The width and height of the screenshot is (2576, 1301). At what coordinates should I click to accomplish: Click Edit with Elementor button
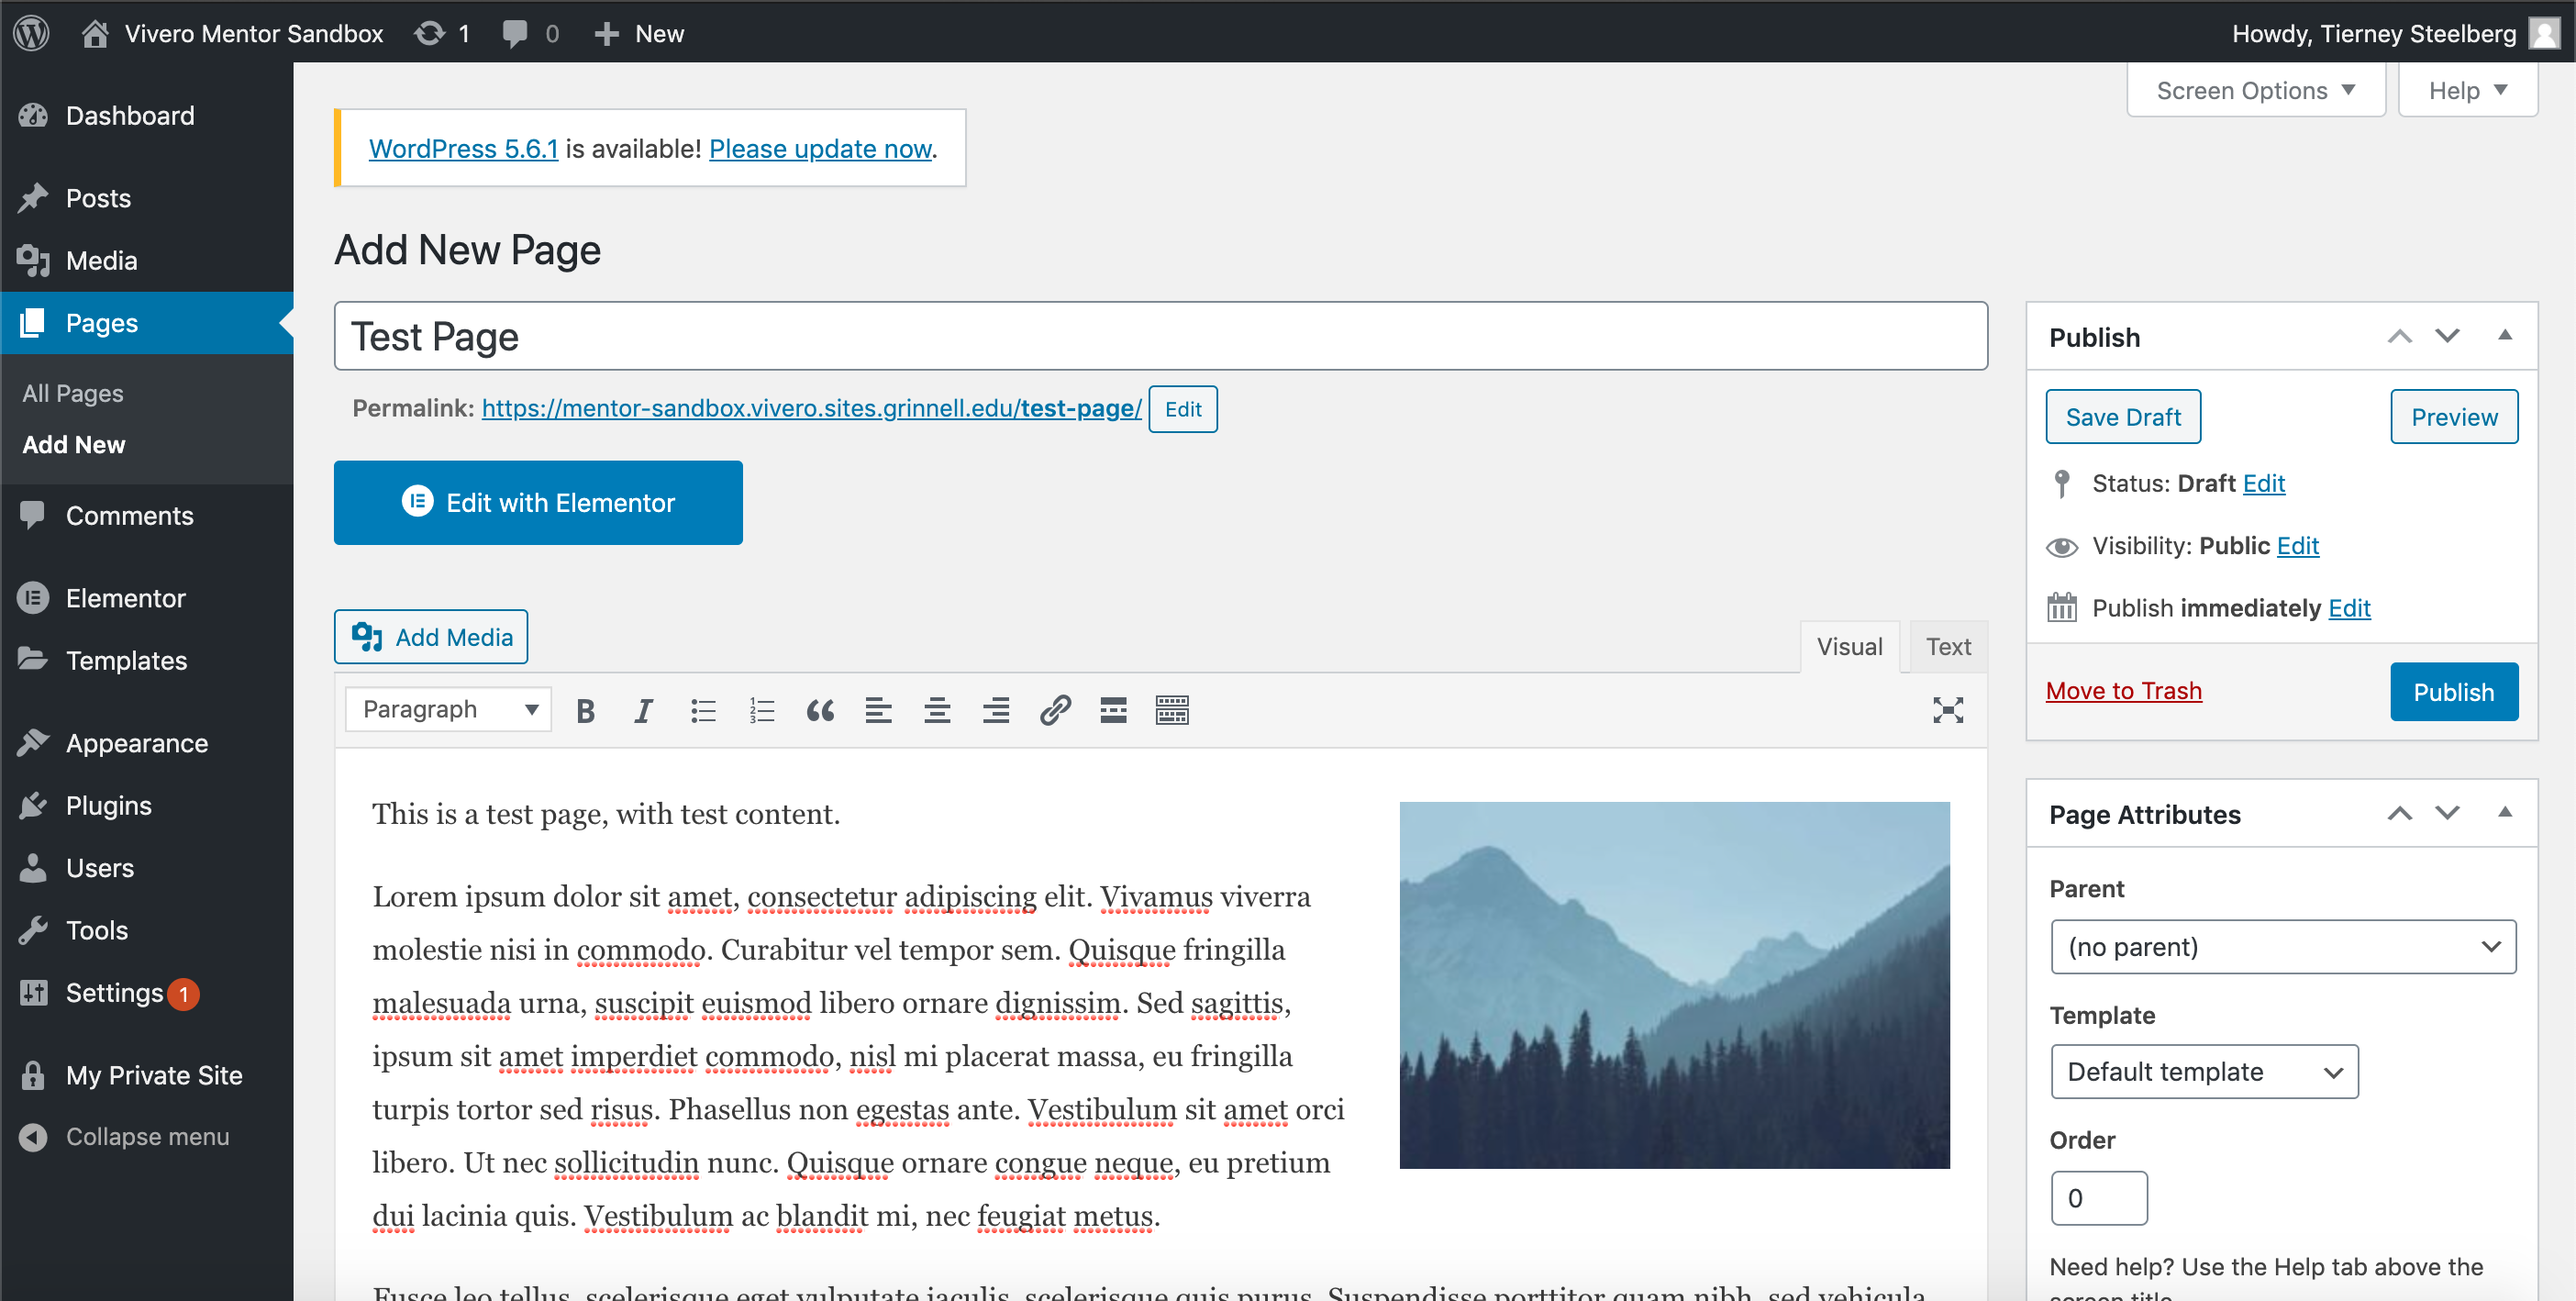point(539,503)
